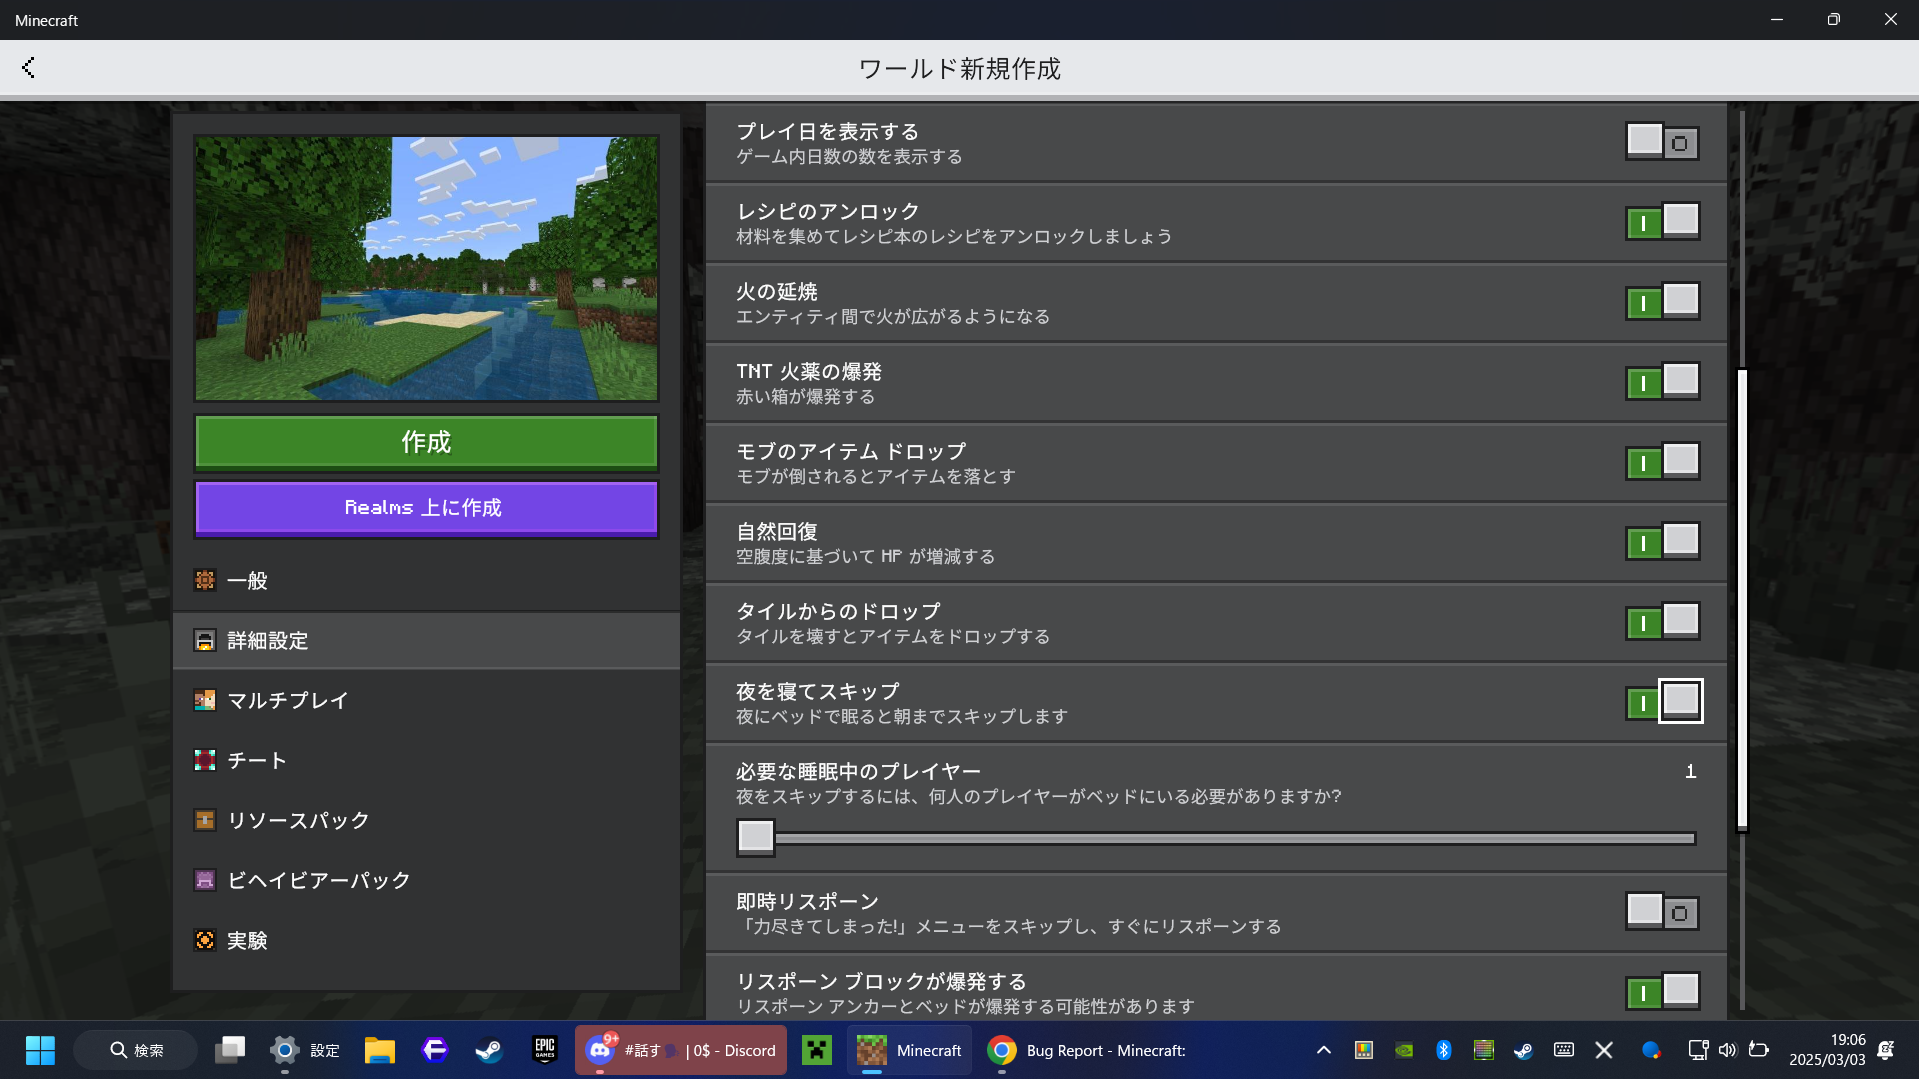Turn off 夜を寝てスキップ toggle
The image size is (1919, 1079).
tap(1662, 702)
